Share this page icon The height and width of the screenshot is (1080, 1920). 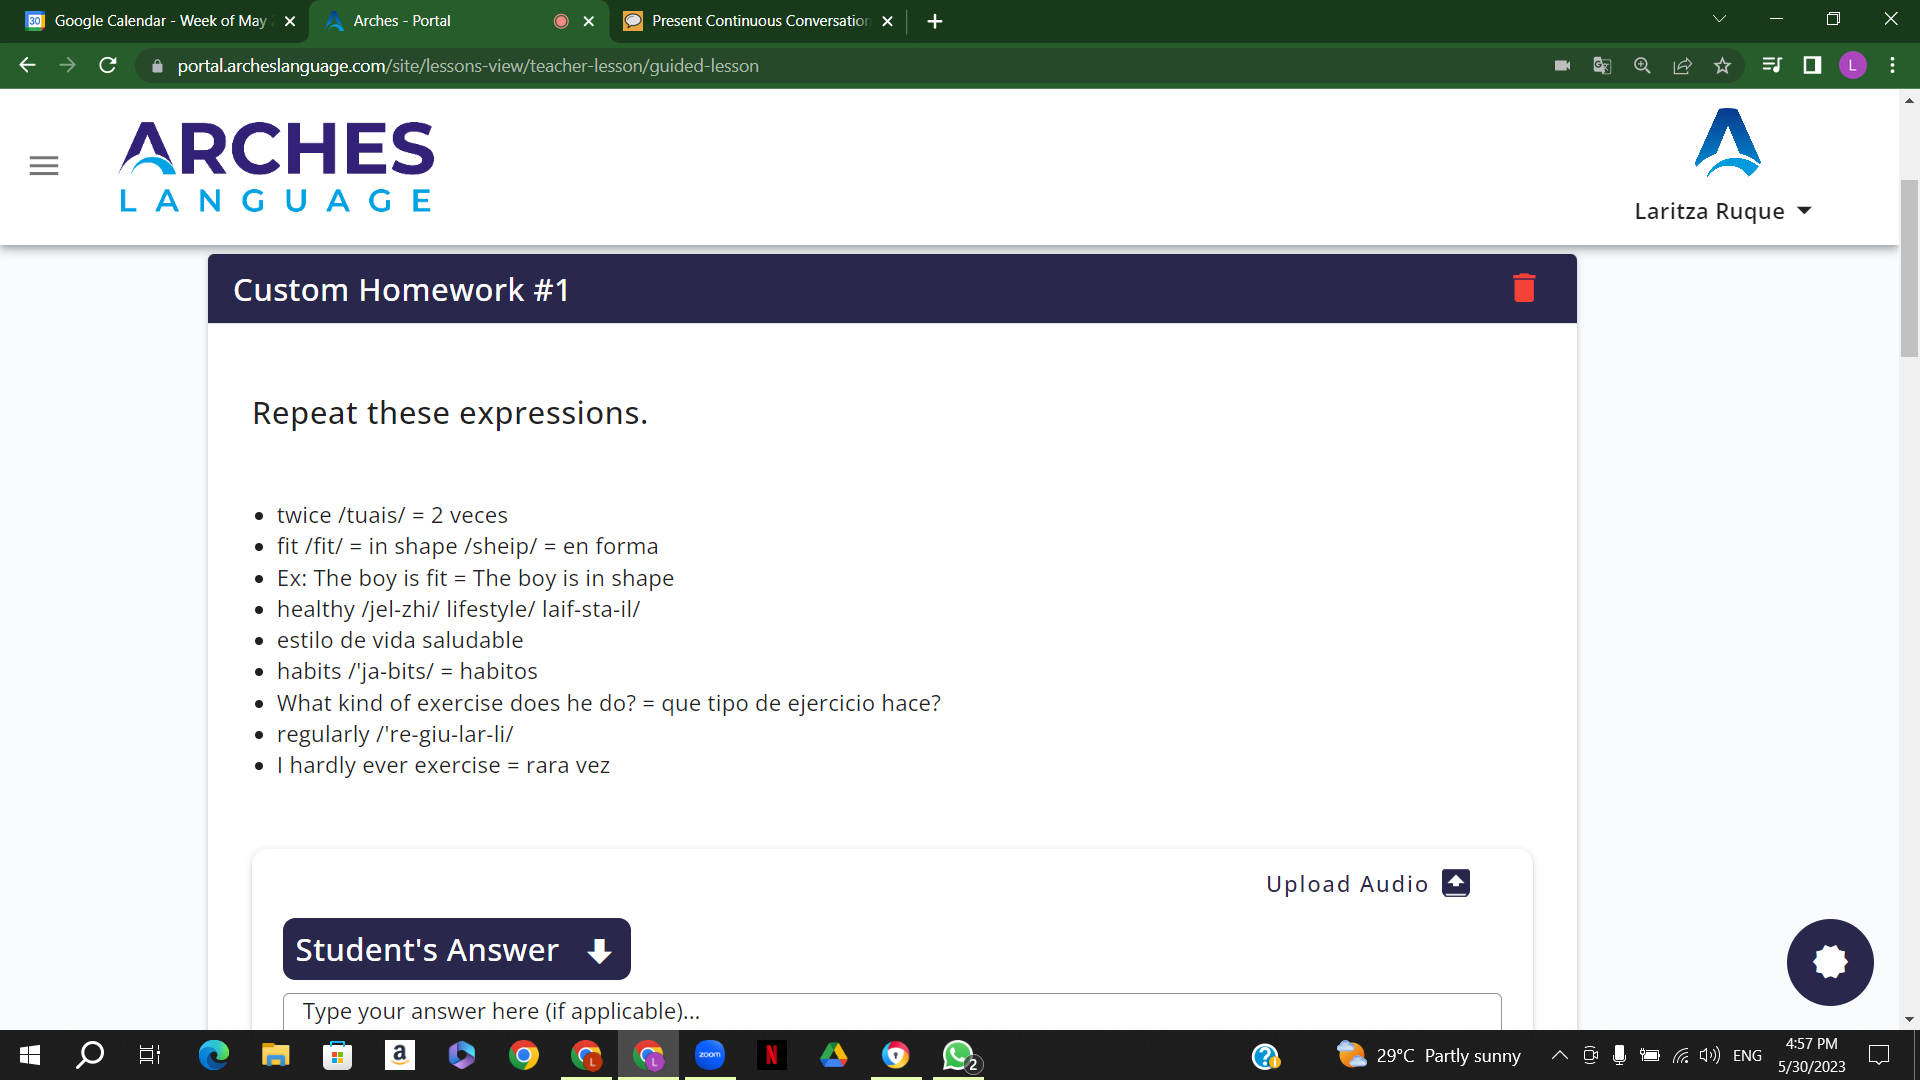click(x=1682, y=66)
